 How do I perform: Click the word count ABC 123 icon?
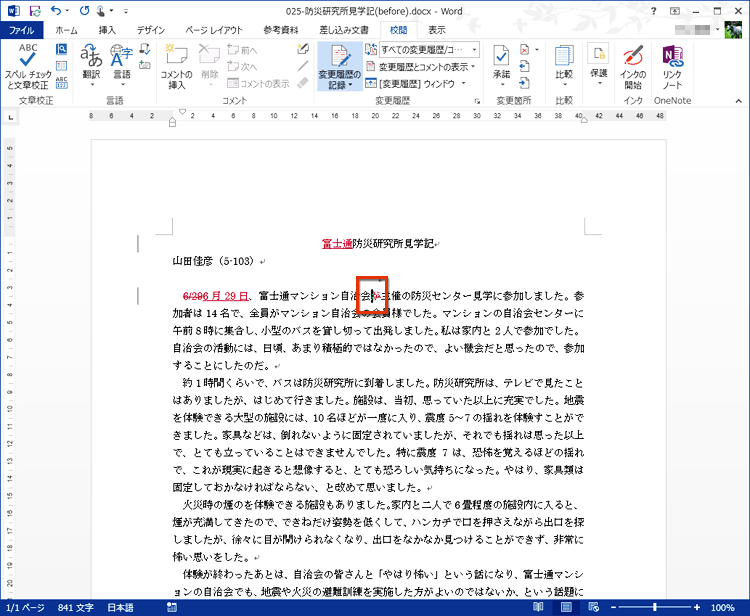click(x=61, y=82)
